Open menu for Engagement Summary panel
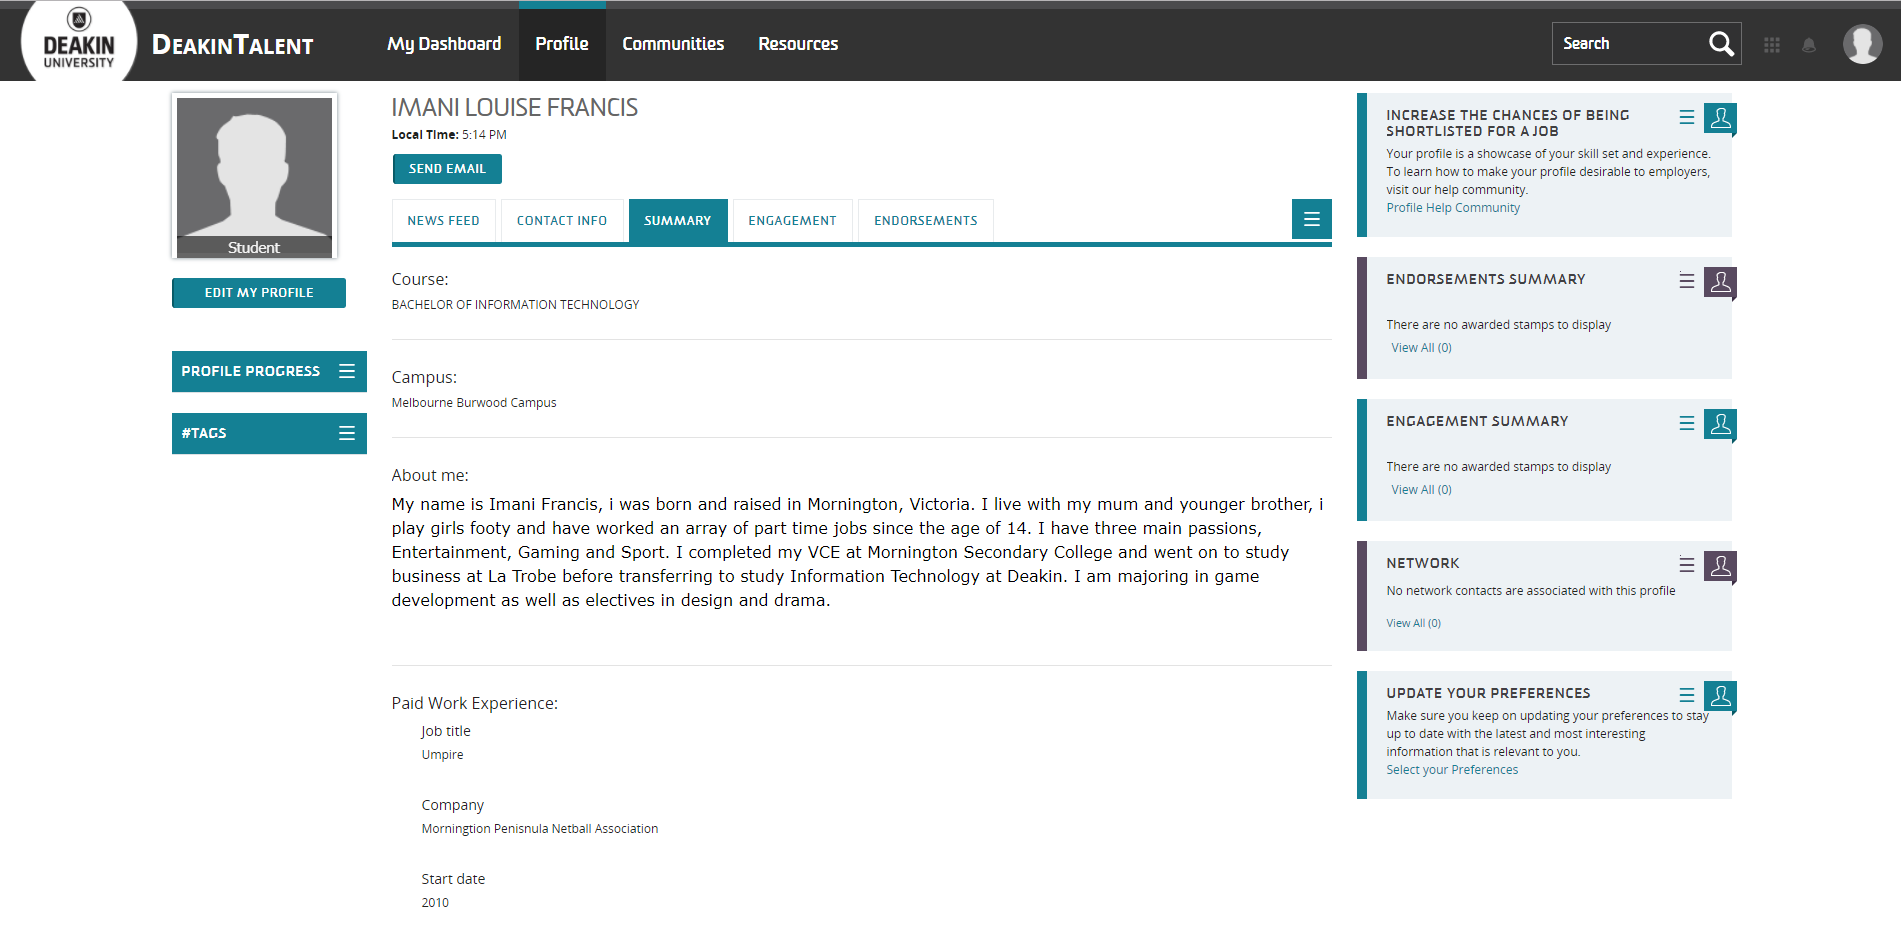 click(1687, 423)
